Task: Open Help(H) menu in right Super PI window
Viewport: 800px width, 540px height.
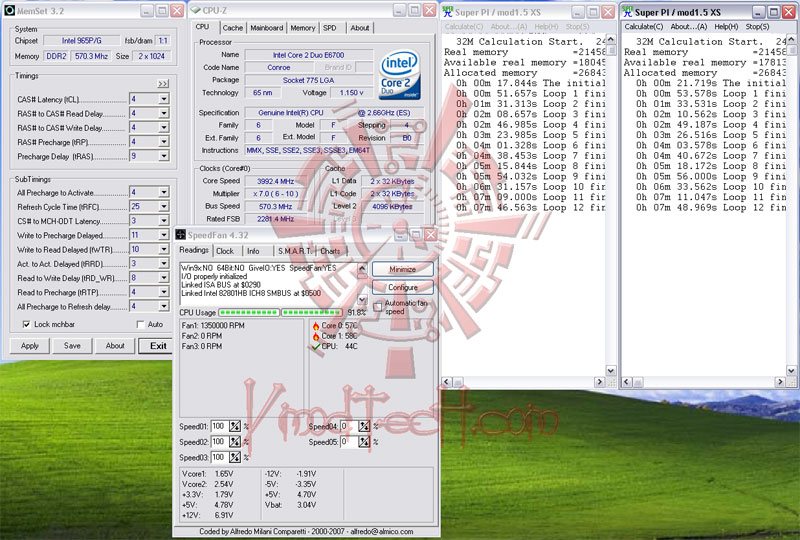Action: click(726, 27)
